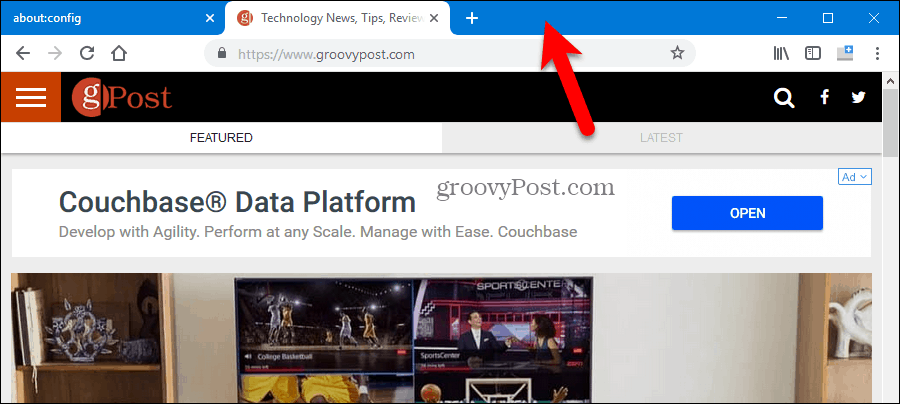Show the sidebar panel
900x404 pixels.
click(813, 53)
